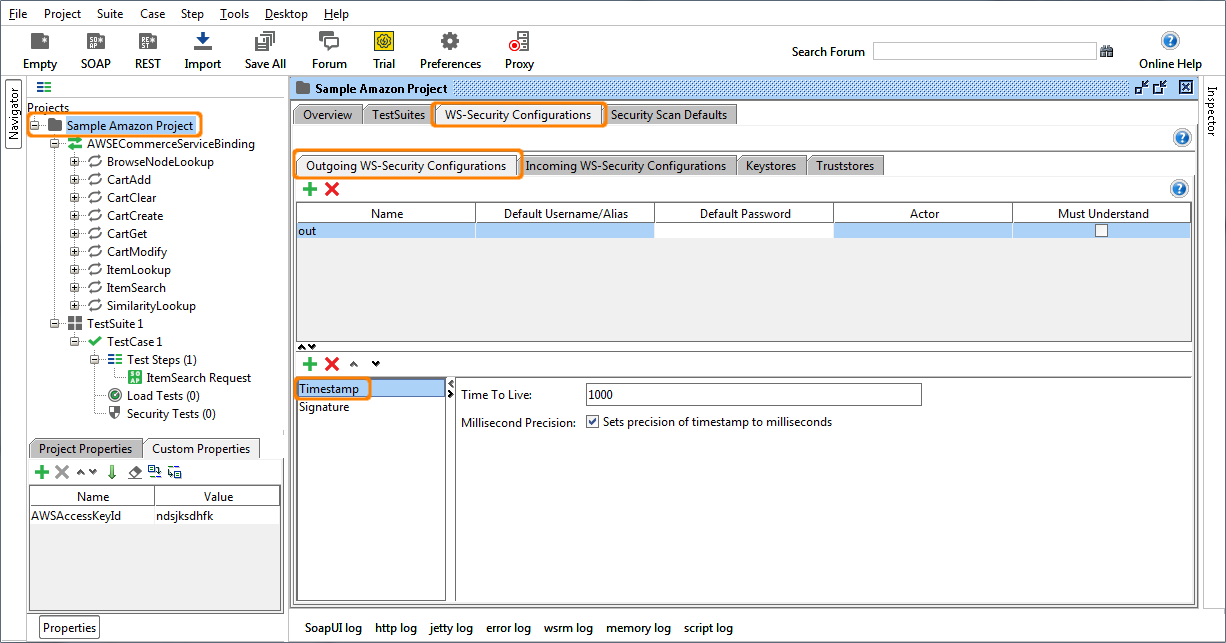Image resolution: width=1226 pixels, height=643 pixels.
Task: Select Load Tests (0) node
Action: [x=162, y=396]
